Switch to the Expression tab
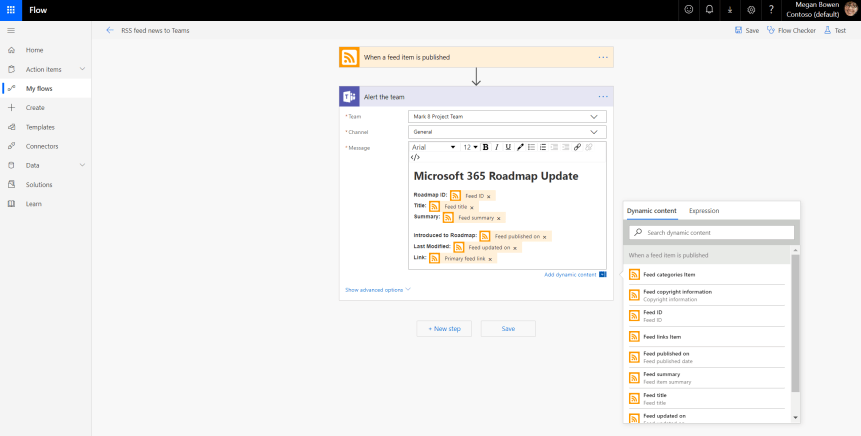Image resolution: width=861 pixels, height=436 pixels. point(703,211)
